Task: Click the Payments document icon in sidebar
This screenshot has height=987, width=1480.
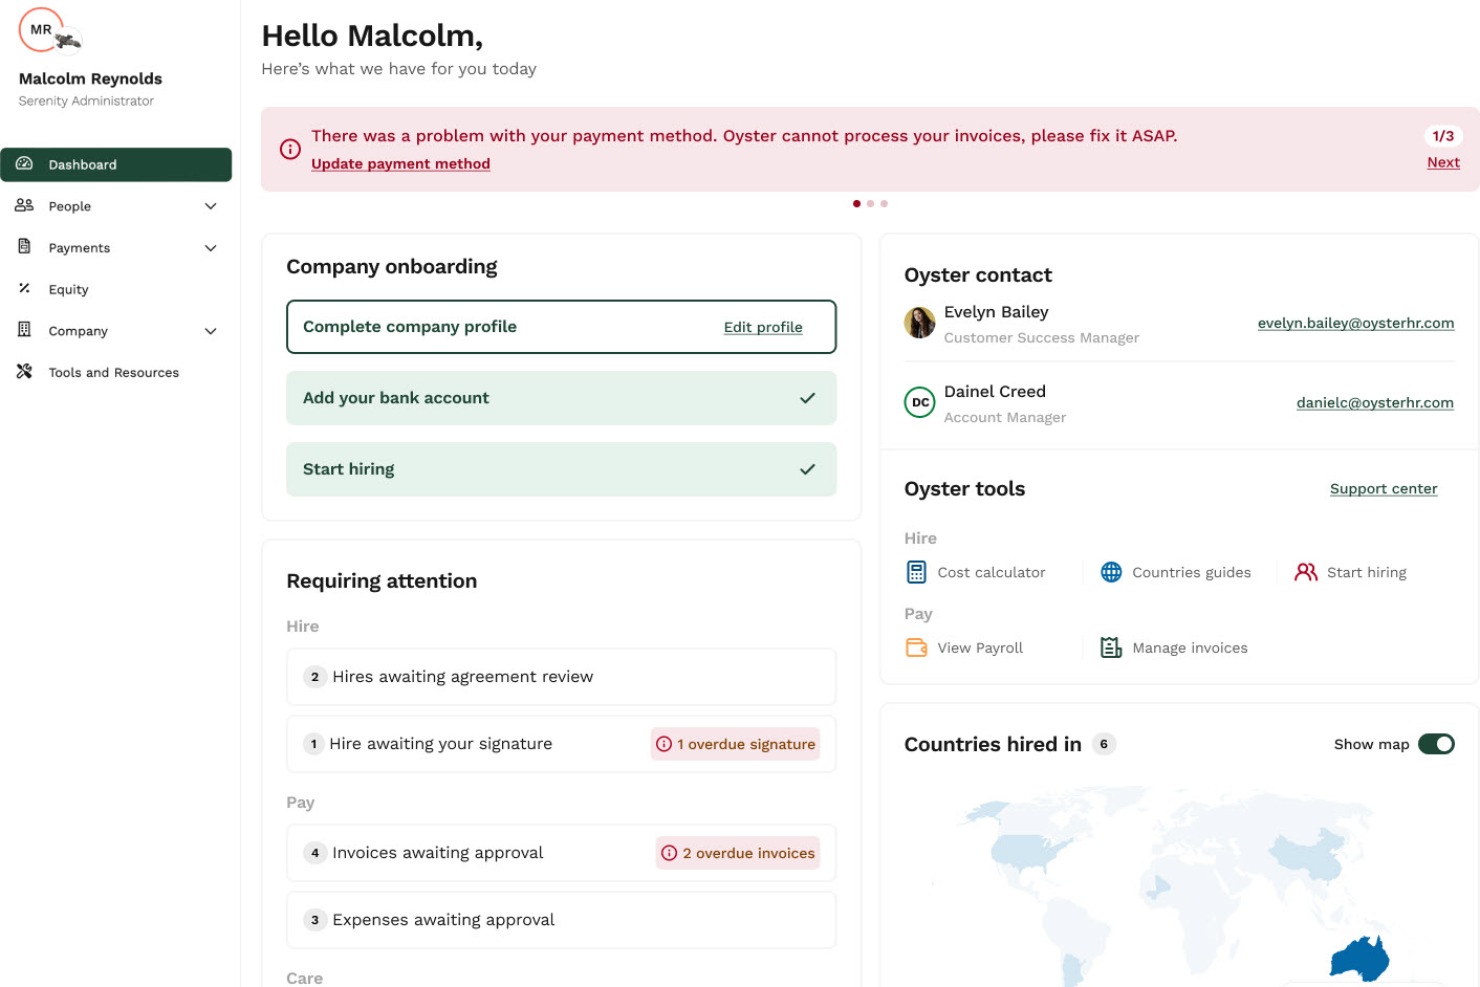Action: pyautogui.click(x=24, y=247)
